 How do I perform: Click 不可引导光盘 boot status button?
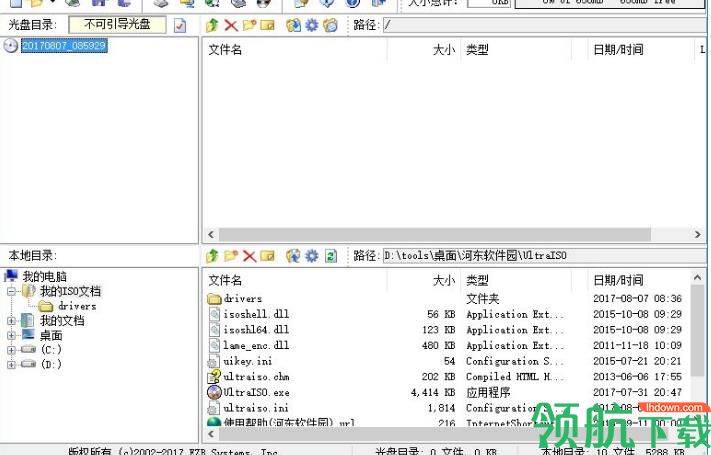tap(117, 24)
